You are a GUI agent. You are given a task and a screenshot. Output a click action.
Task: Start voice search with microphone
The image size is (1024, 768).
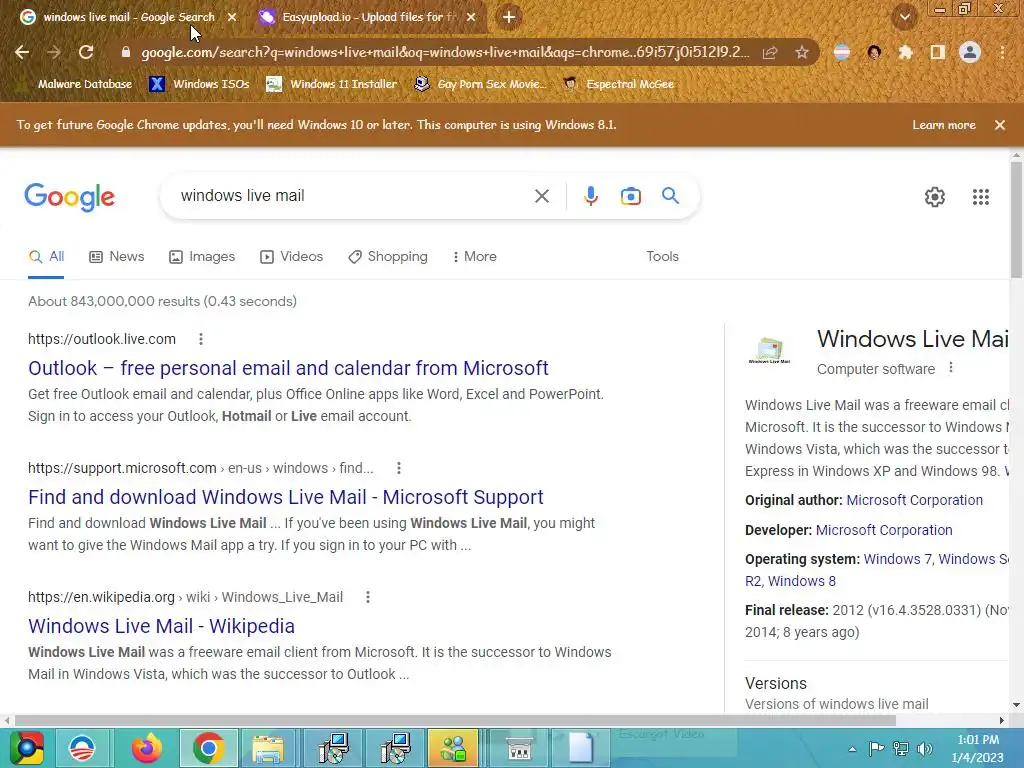click(590, 196)
